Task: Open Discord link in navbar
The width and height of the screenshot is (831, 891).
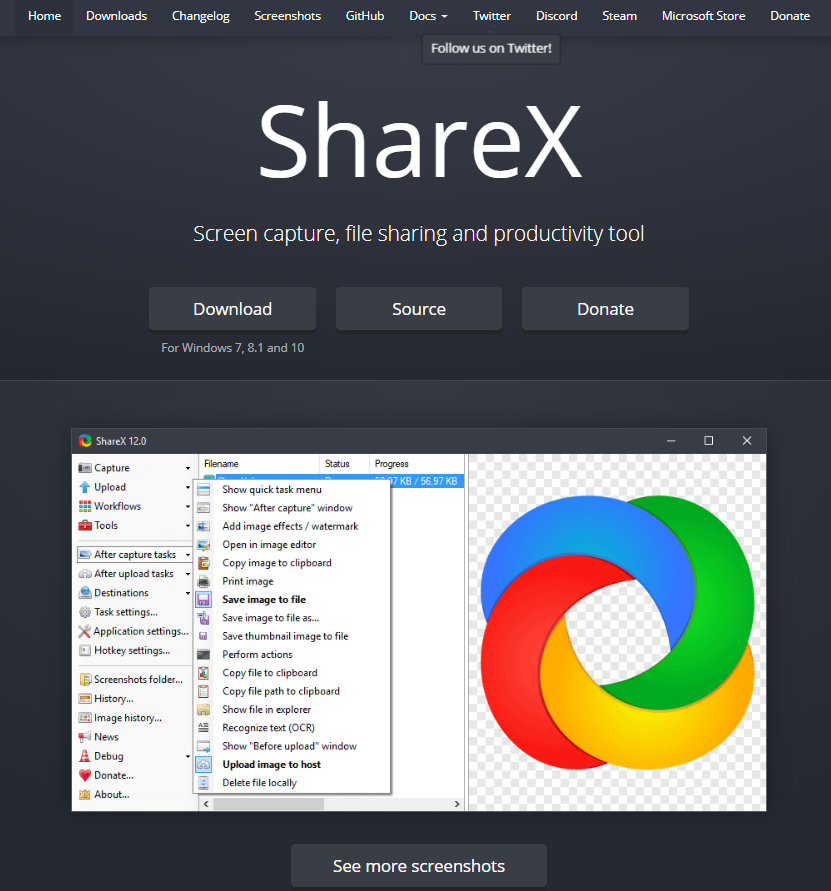Action: click(556, 16)
